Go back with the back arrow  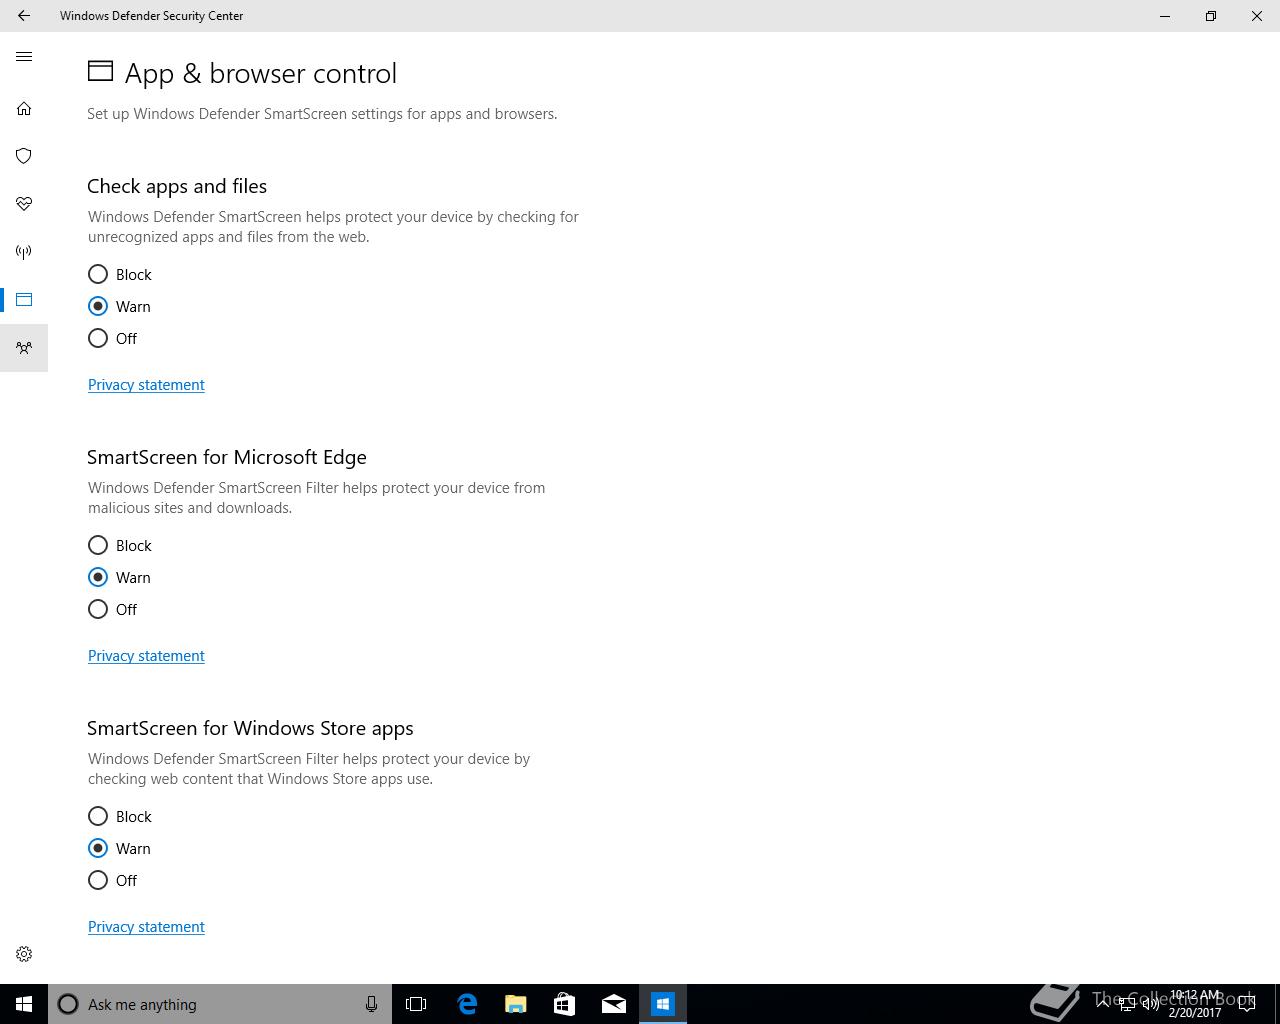24,16
